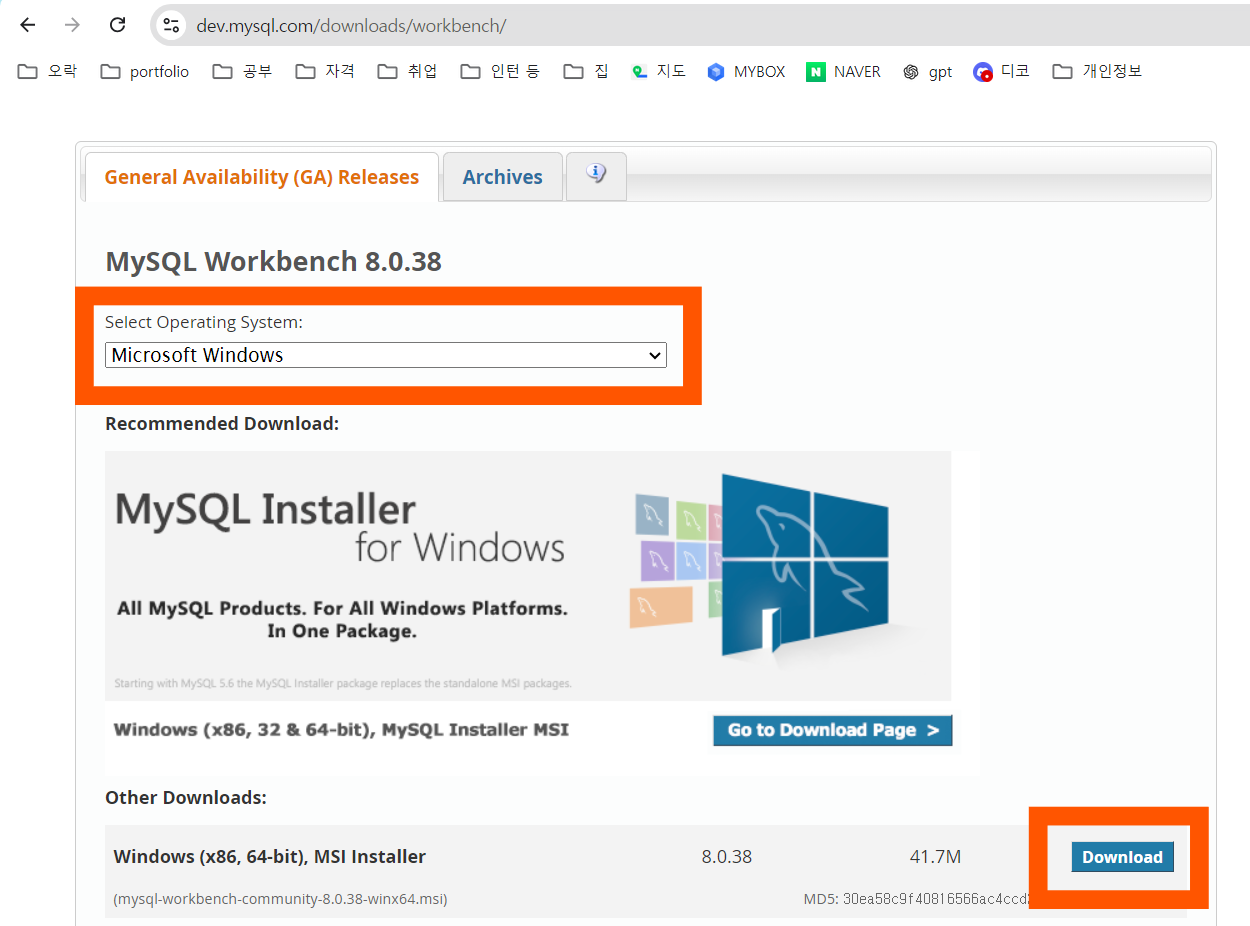Download the Windows 64-bit MSI Installer
This screenshot has width=1250, height=926.
pyautogui.click(x=1122, y=857)
